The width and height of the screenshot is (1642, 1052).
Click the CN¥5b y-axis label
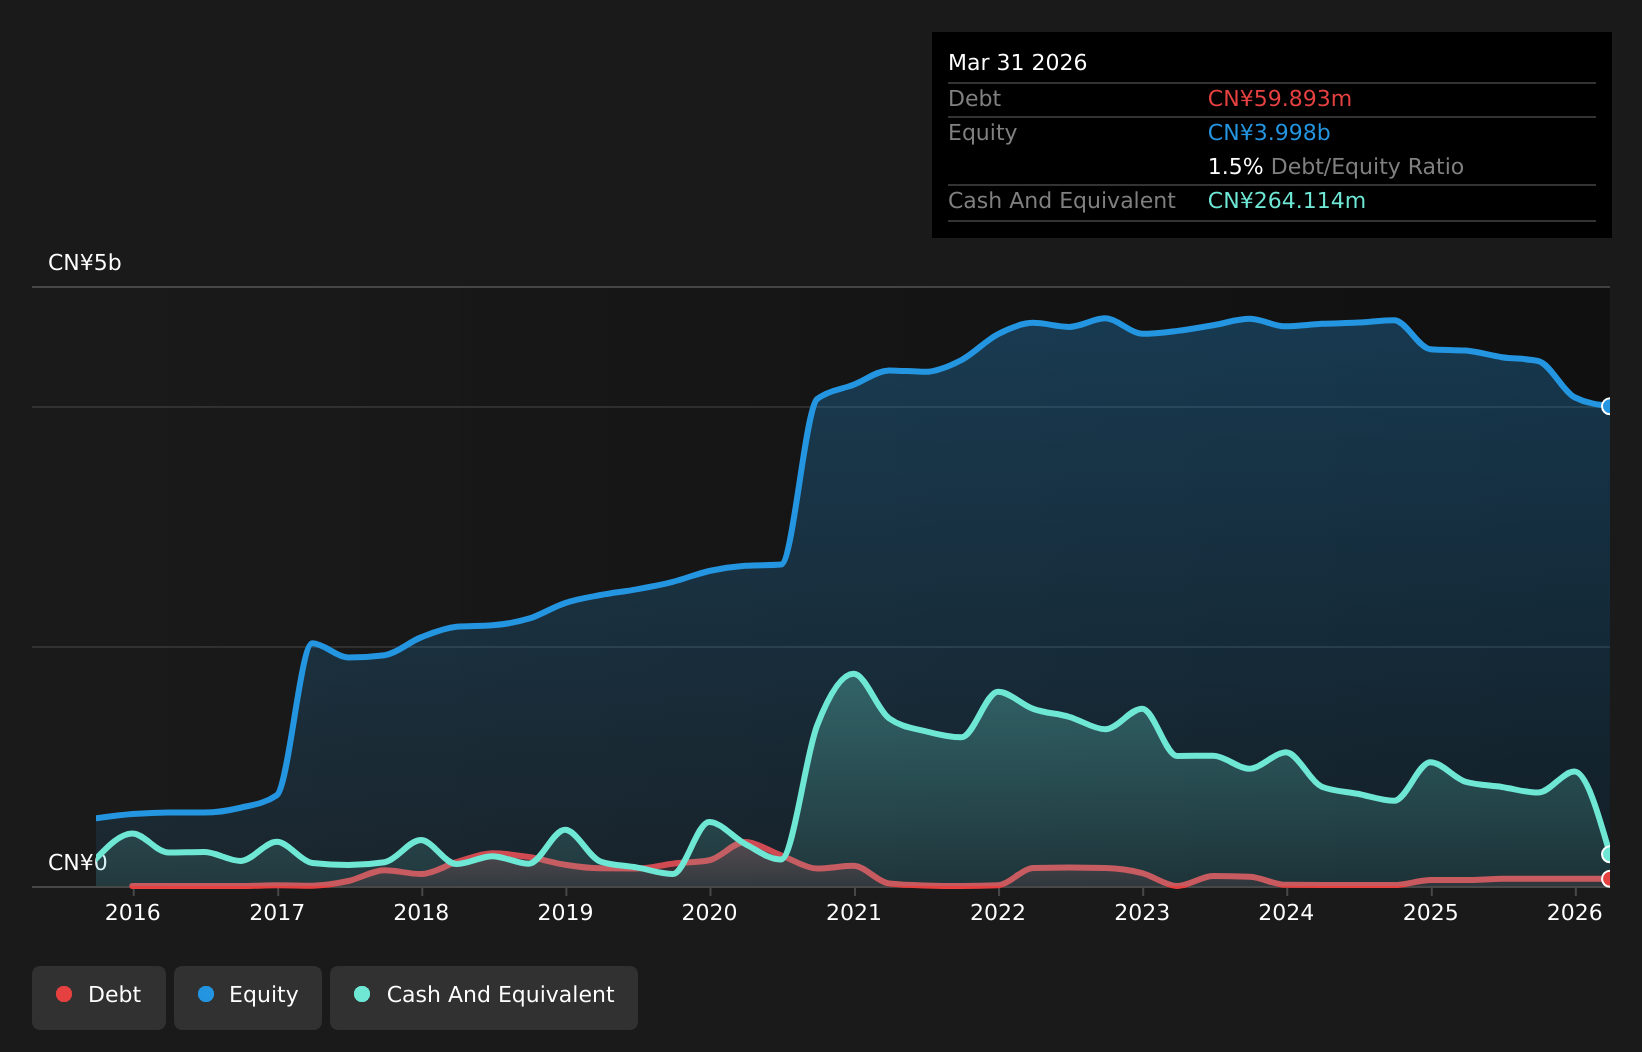click(85, 263)
